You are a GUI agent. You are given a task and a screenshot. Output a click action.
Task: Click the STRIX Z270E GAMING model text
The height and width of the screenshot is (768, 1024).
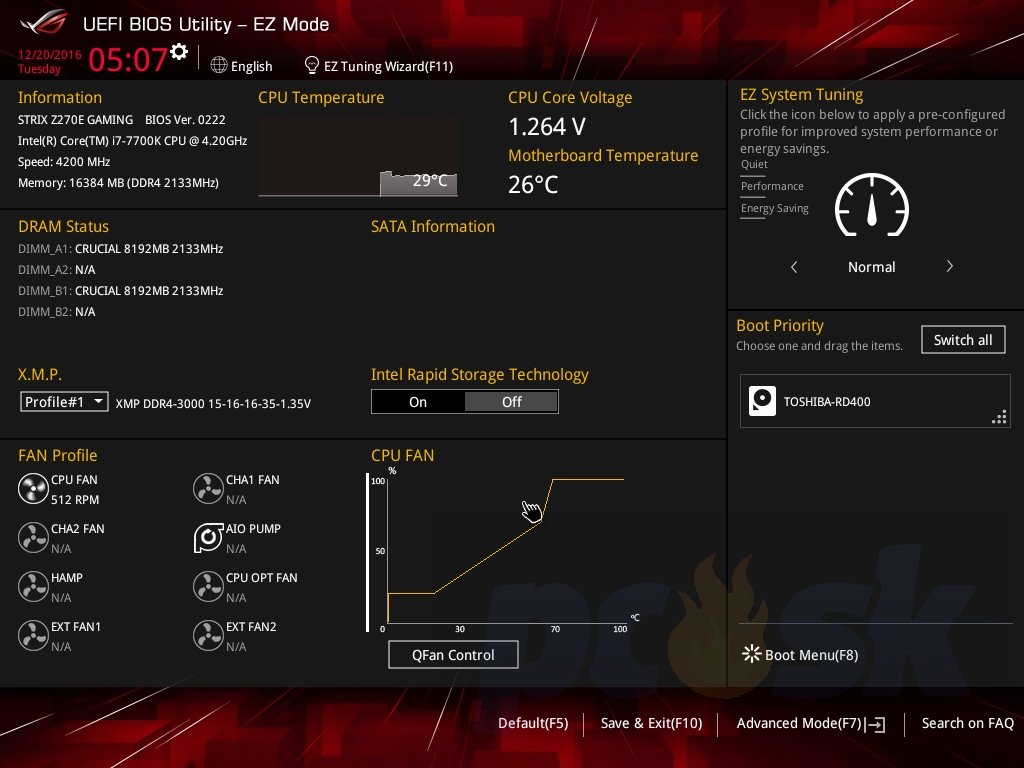pos(75,120)
